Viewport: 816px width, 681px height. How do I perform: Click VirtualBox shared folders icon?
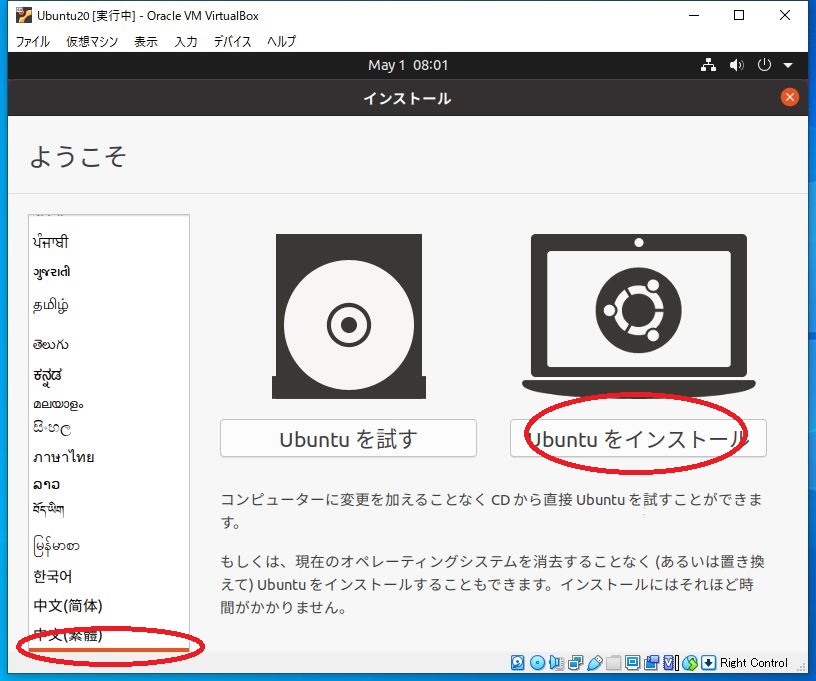pyautogui.click(x=614, y=662)
